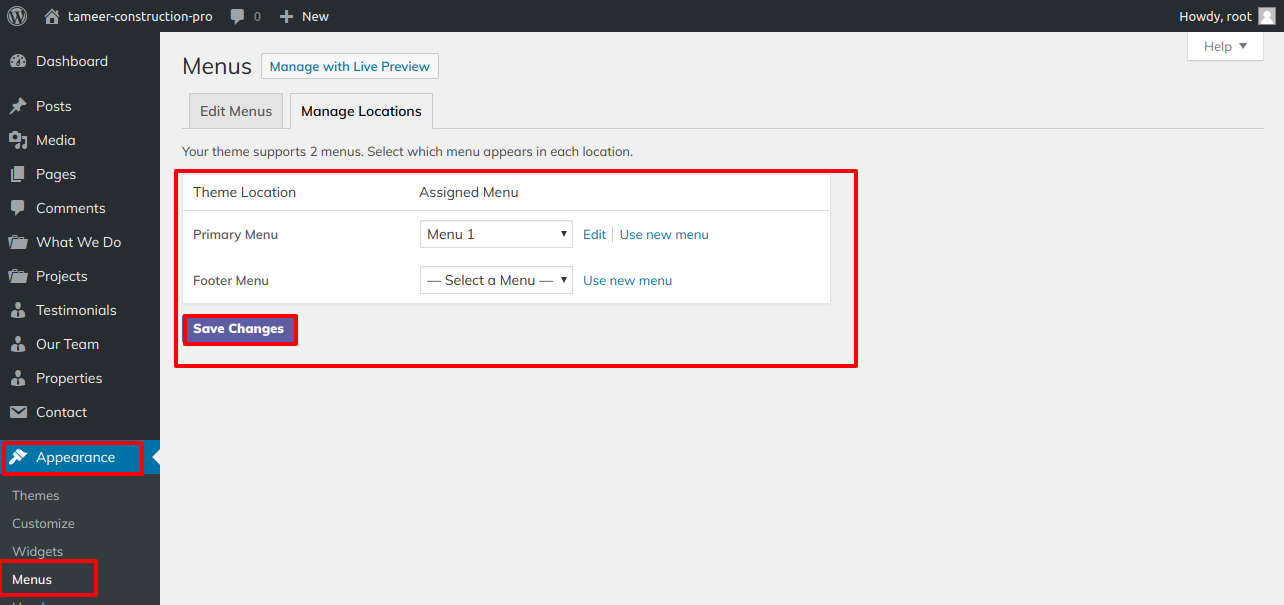1284x605 pixels.
Task: Click the Primary Menu location label
Action: pyautogui.click(x=235, y=234)
